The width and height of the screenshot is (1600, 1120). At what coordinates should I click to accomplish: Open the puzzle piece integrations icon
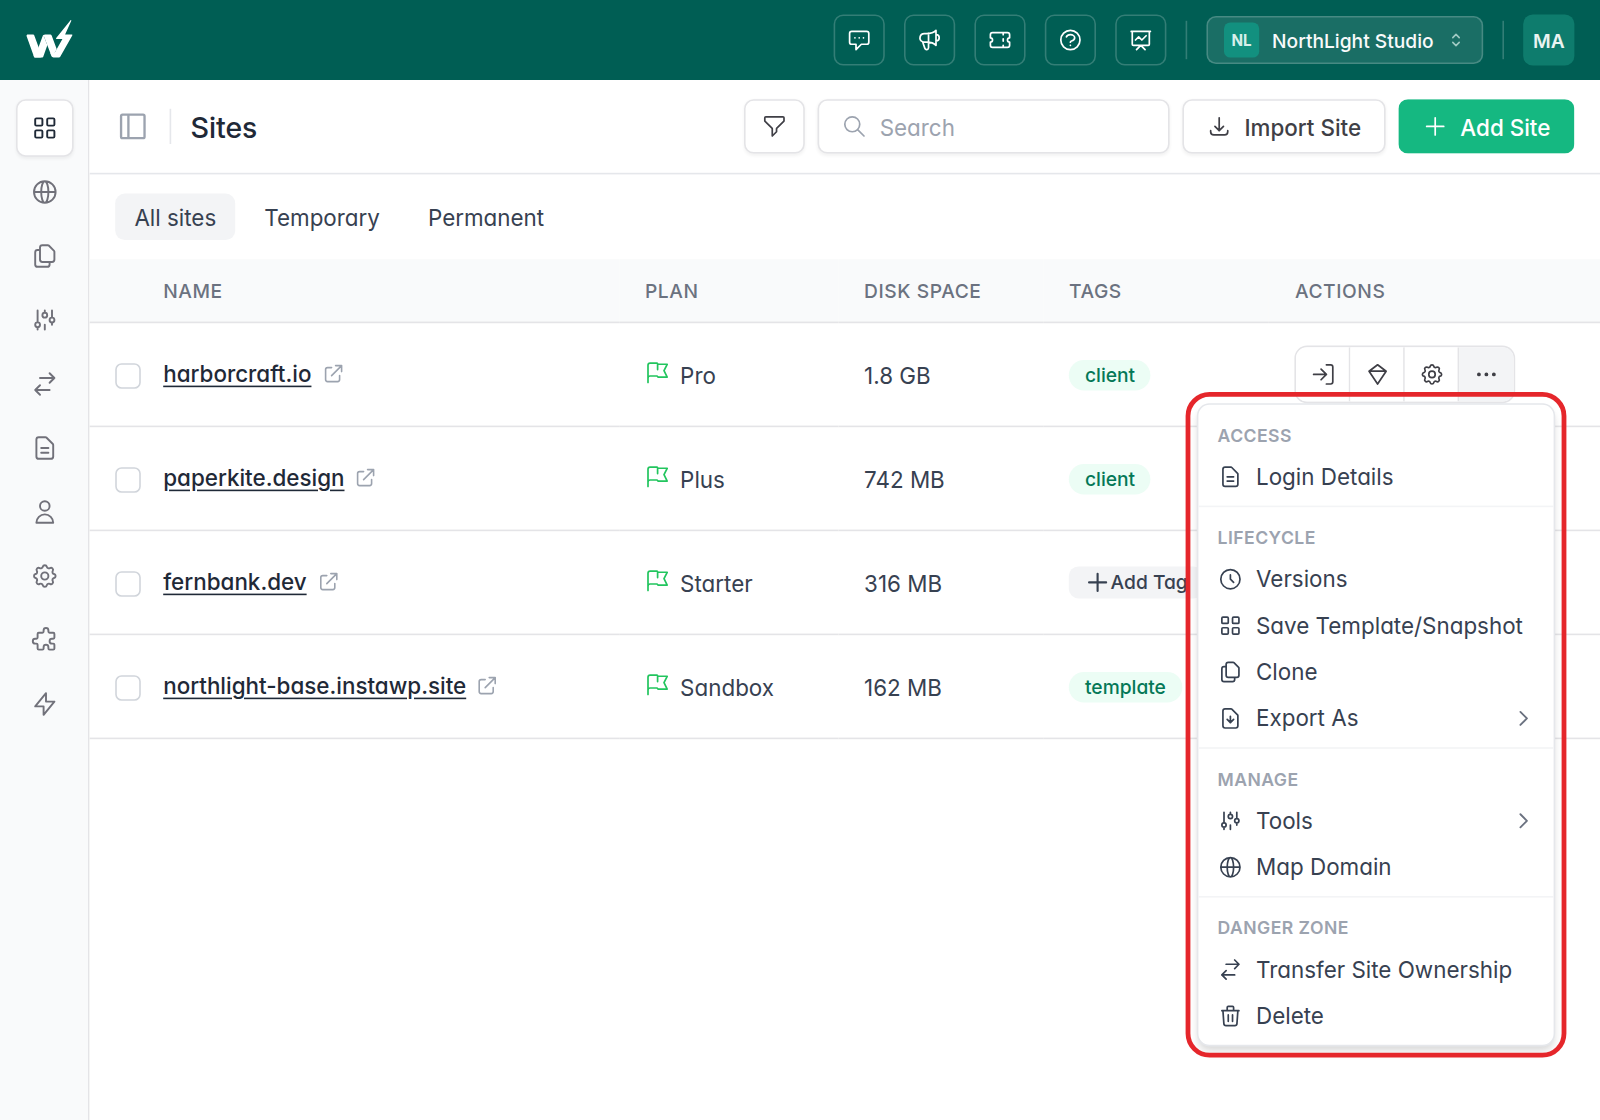45,640
